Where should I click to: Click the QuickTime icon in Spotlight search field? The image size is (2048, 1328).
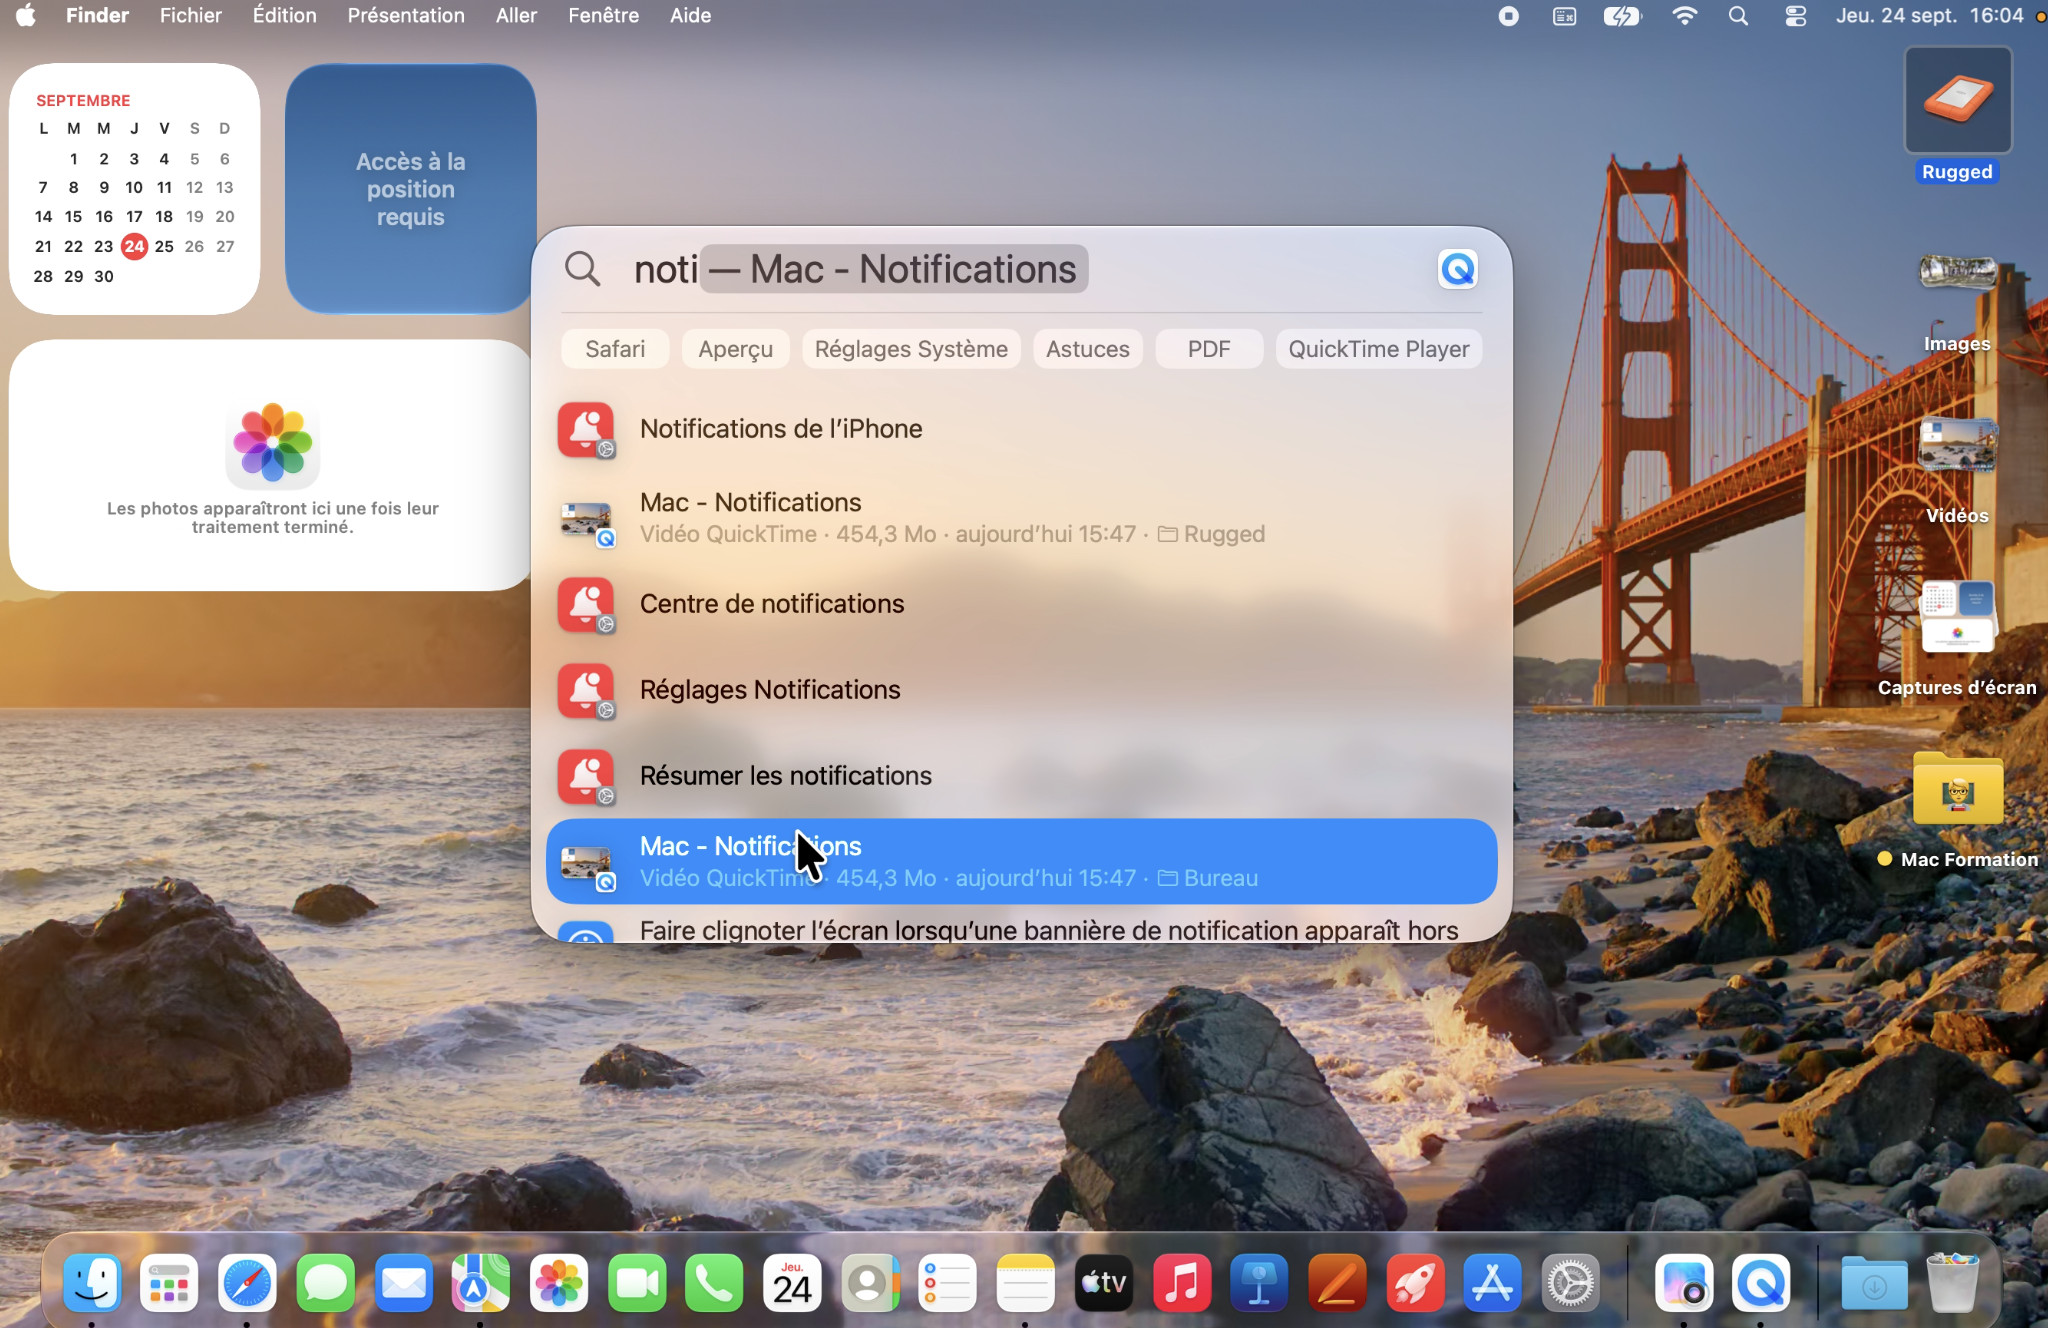click(x=1457, y=269)
